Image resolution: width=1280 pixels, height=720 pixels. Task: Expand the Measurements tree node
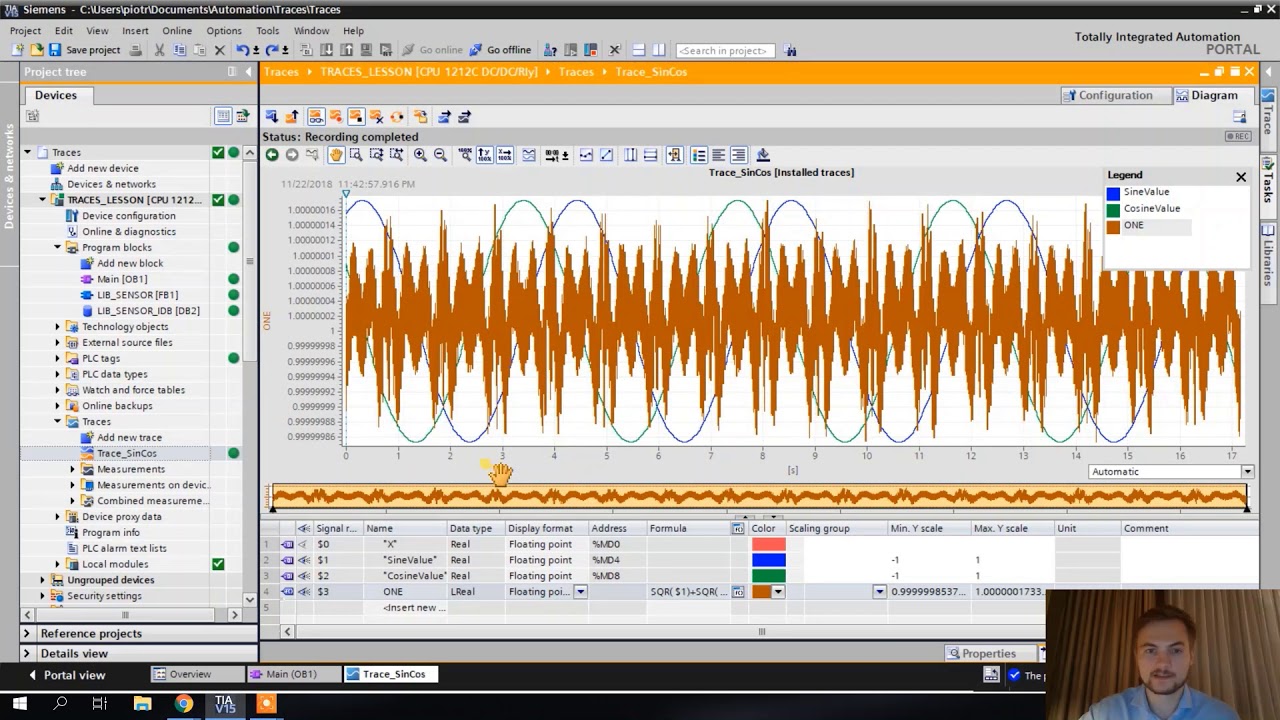tap(73, 469)
